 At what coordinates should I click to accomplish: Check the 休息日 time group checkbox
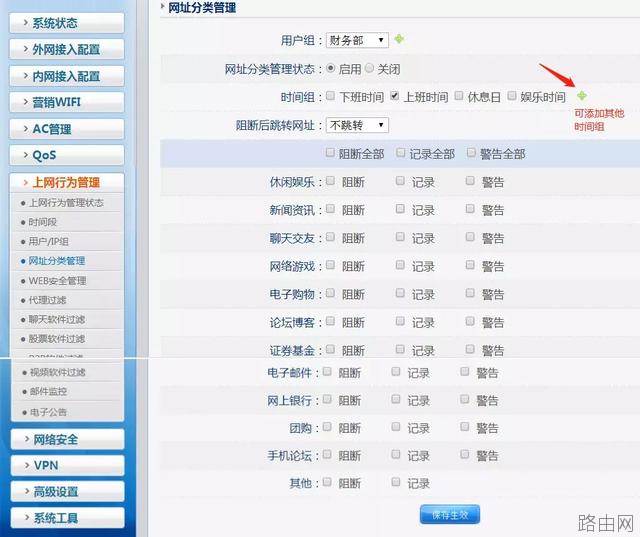pyautogui.click(x=459, y=96)
